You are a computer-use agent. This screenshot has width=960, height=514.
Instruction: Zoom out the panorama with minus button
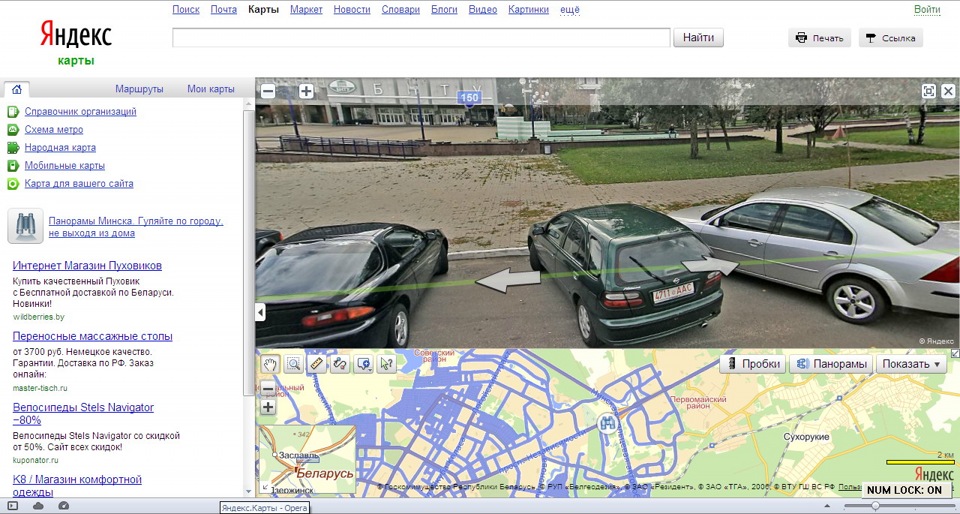point(268,92)
